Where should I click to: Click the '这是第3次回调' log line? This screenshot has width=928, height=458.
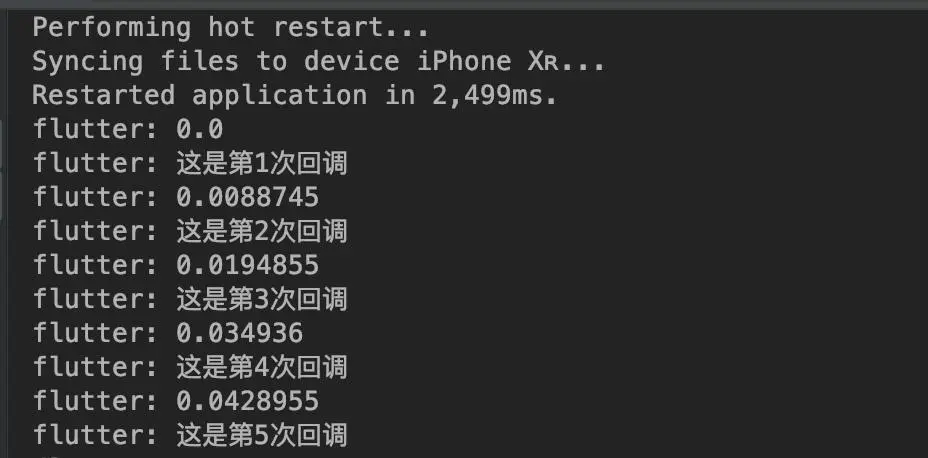tap(190, 299)
